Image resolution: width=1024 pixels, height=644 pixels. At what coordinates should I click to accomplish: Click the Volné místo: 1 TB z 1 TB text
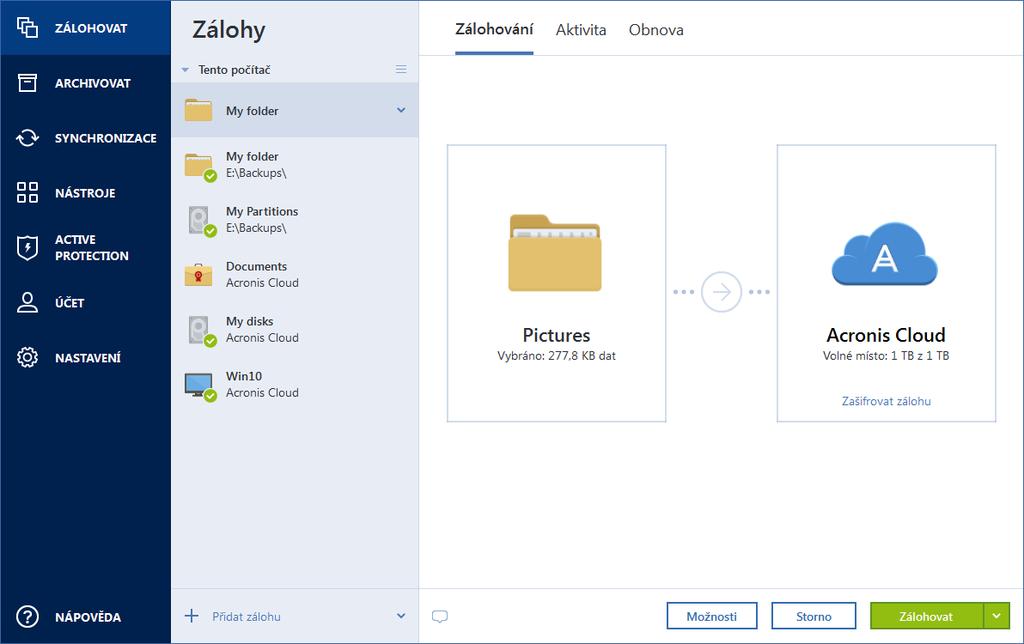pos(886,356)
